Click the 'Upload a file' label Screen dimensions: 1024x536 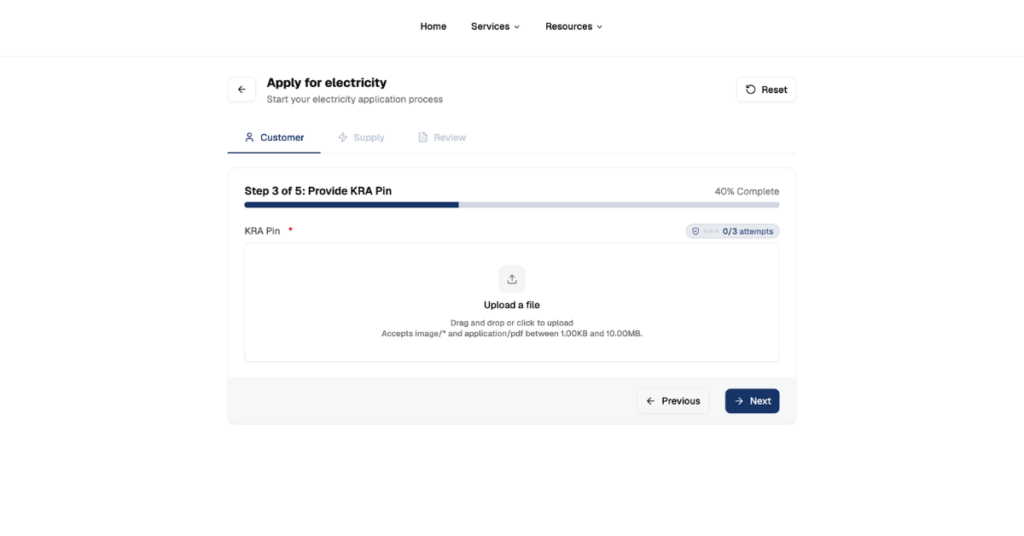512,305
